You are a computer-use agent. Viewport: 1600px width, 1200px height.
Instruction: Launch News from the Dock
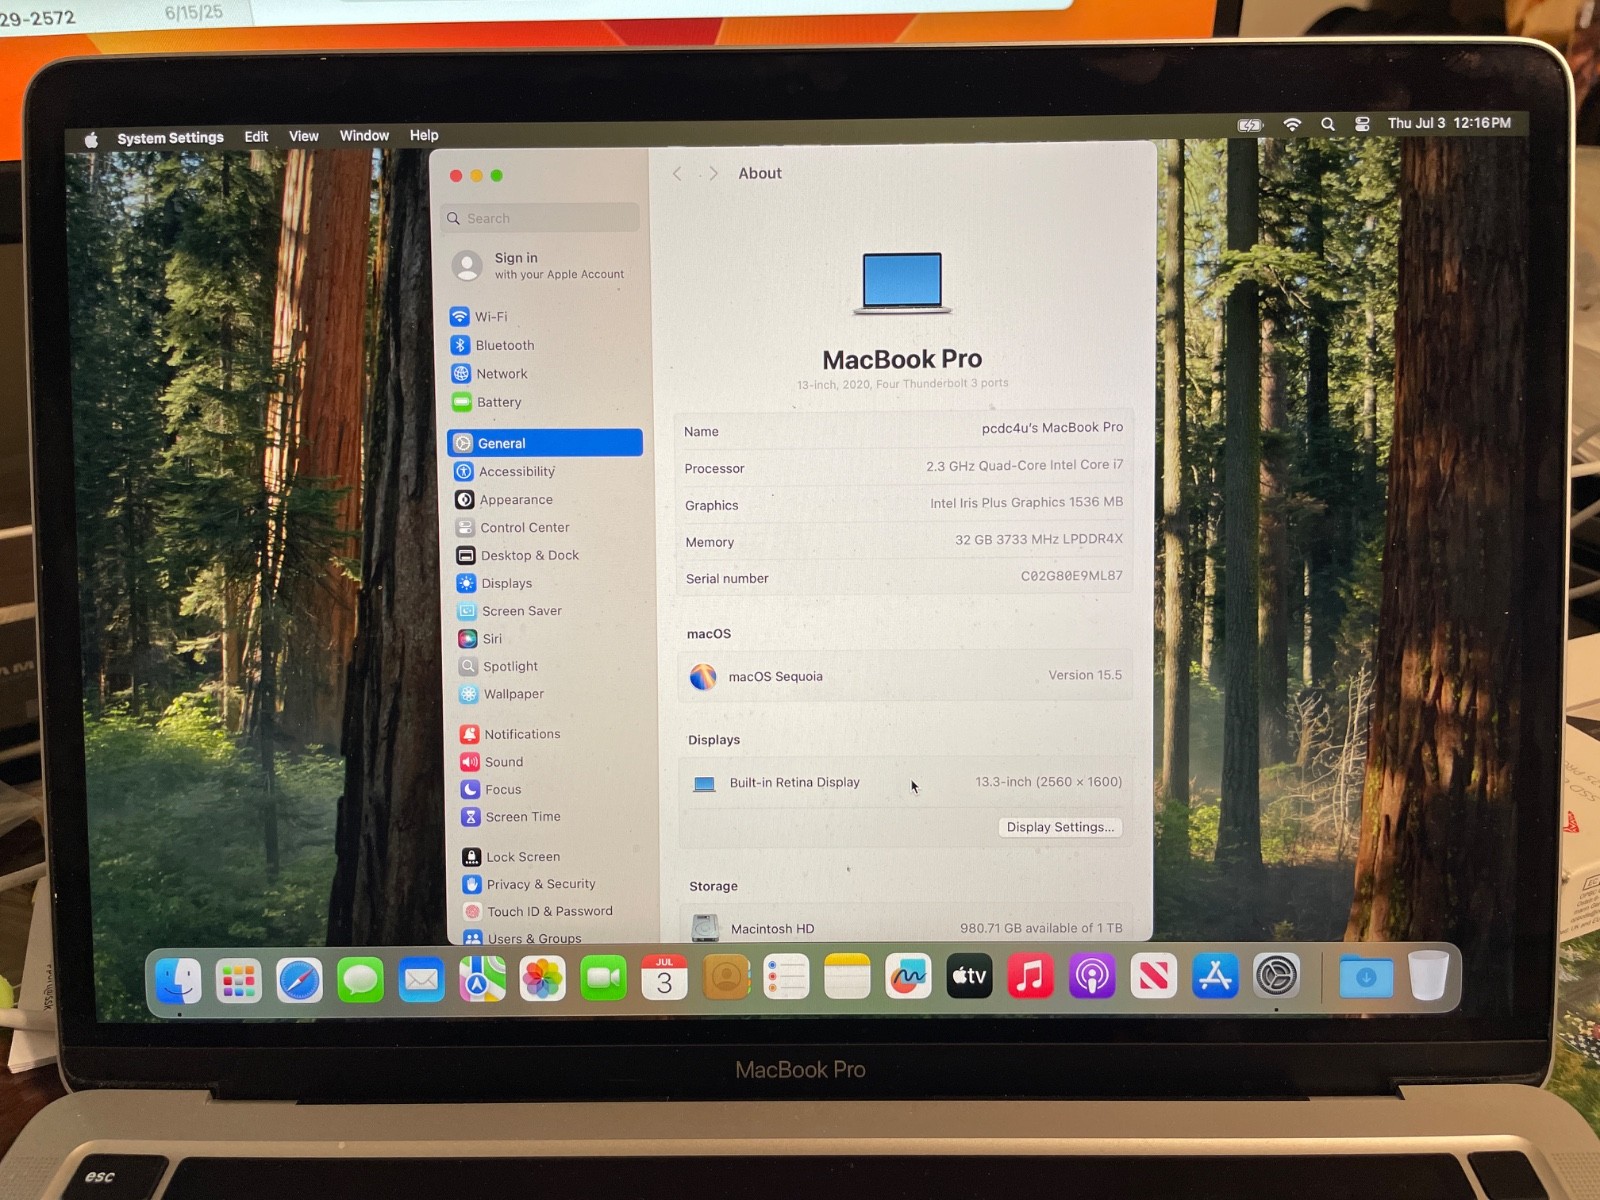click(x=1153, y=976)
